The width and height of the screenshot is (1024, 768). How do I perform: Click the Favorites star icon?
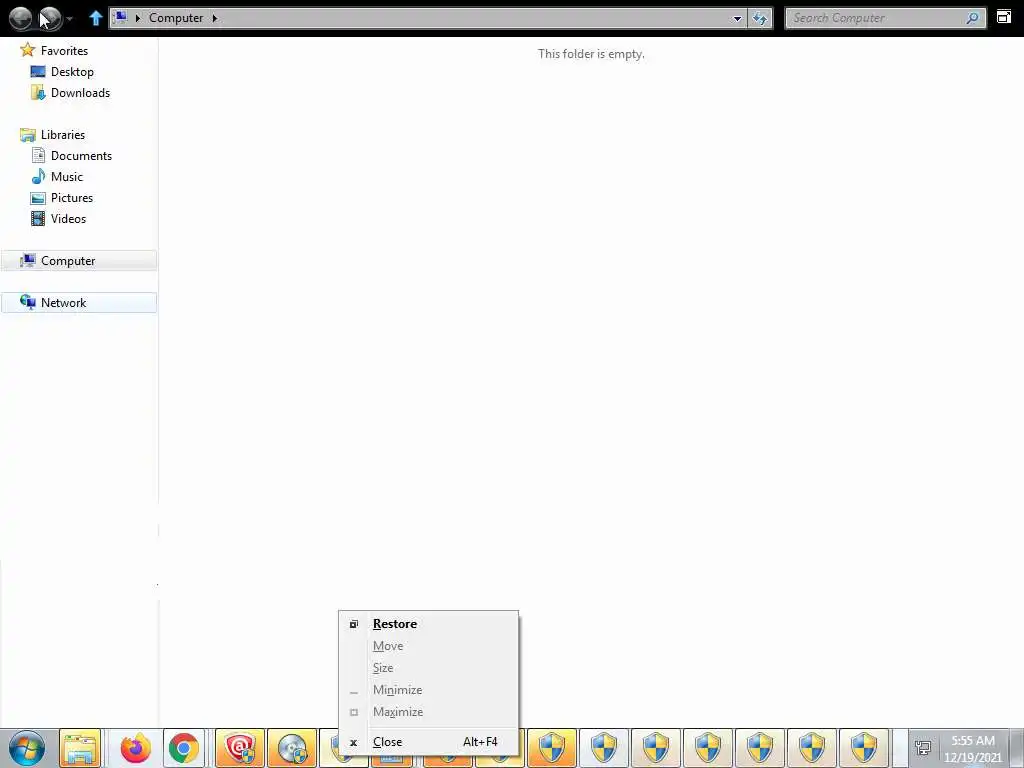click(x=27, y=50)
